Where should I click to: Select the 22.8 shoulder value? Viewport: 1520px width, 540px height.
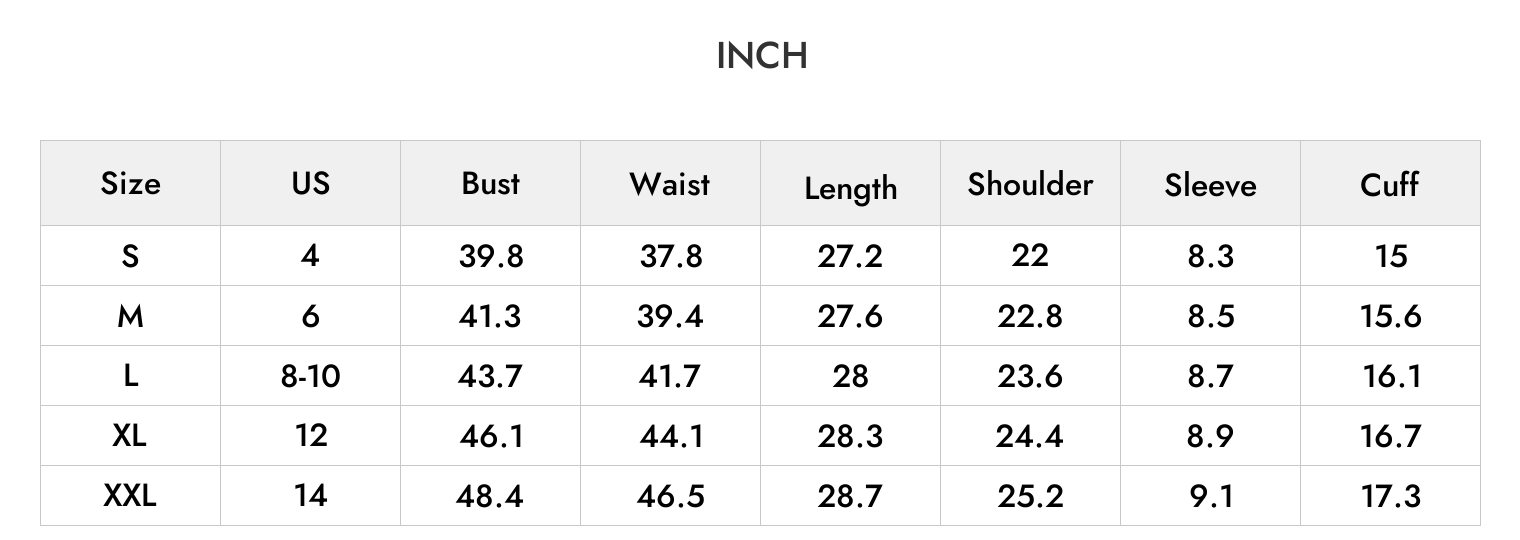click(1030, 316)
